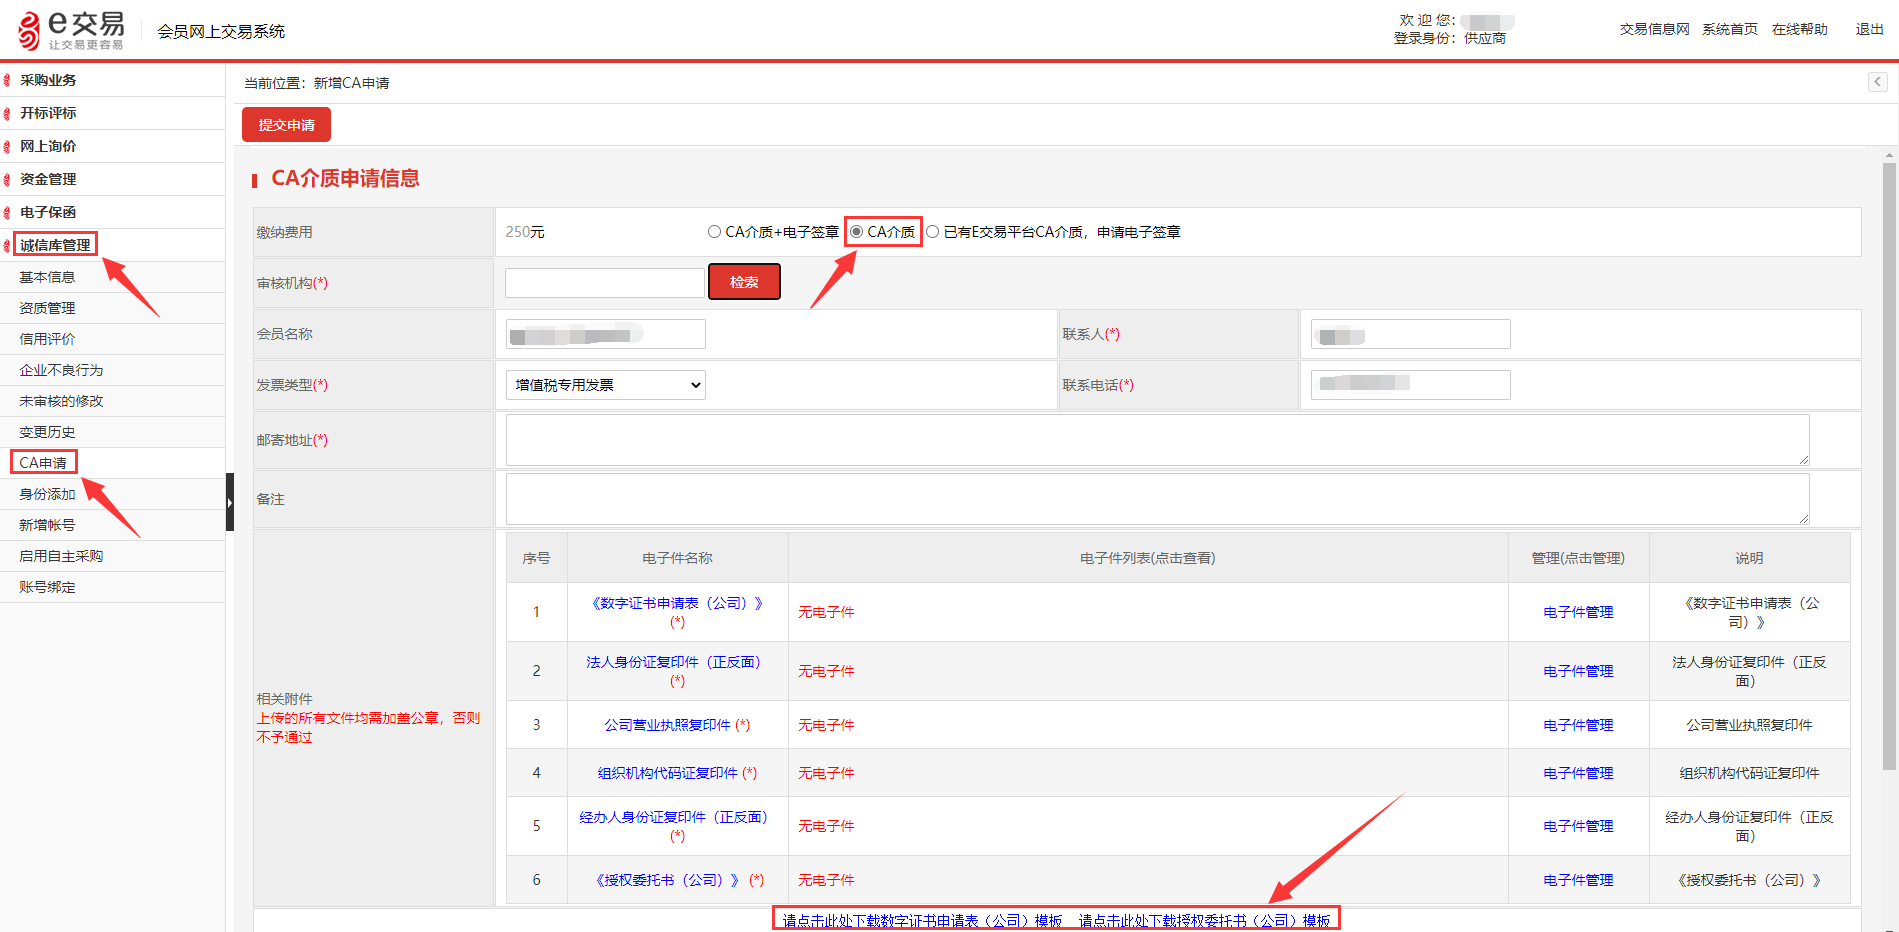
Task: Click the red icon beside 采购业务
Action: [x=8, y=81]
